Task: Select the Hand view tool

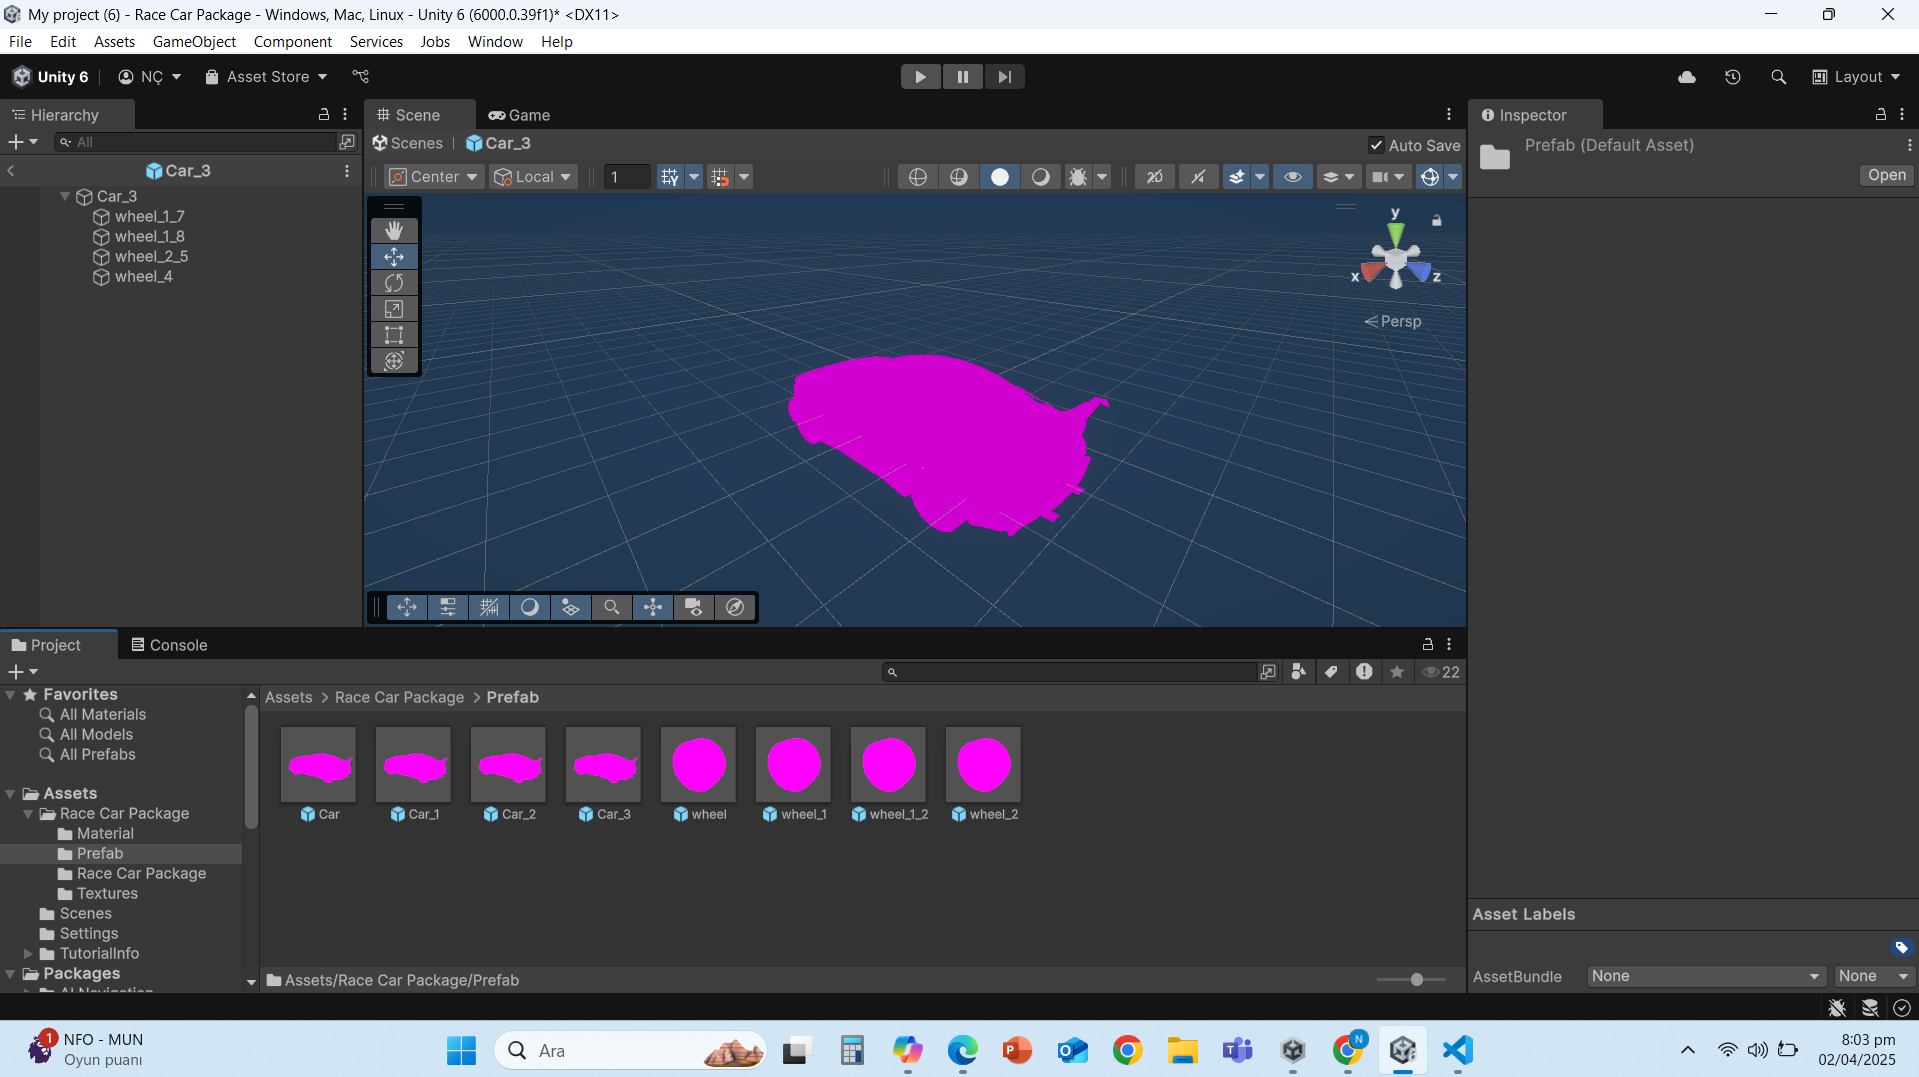Action: (x=394, y=231)
